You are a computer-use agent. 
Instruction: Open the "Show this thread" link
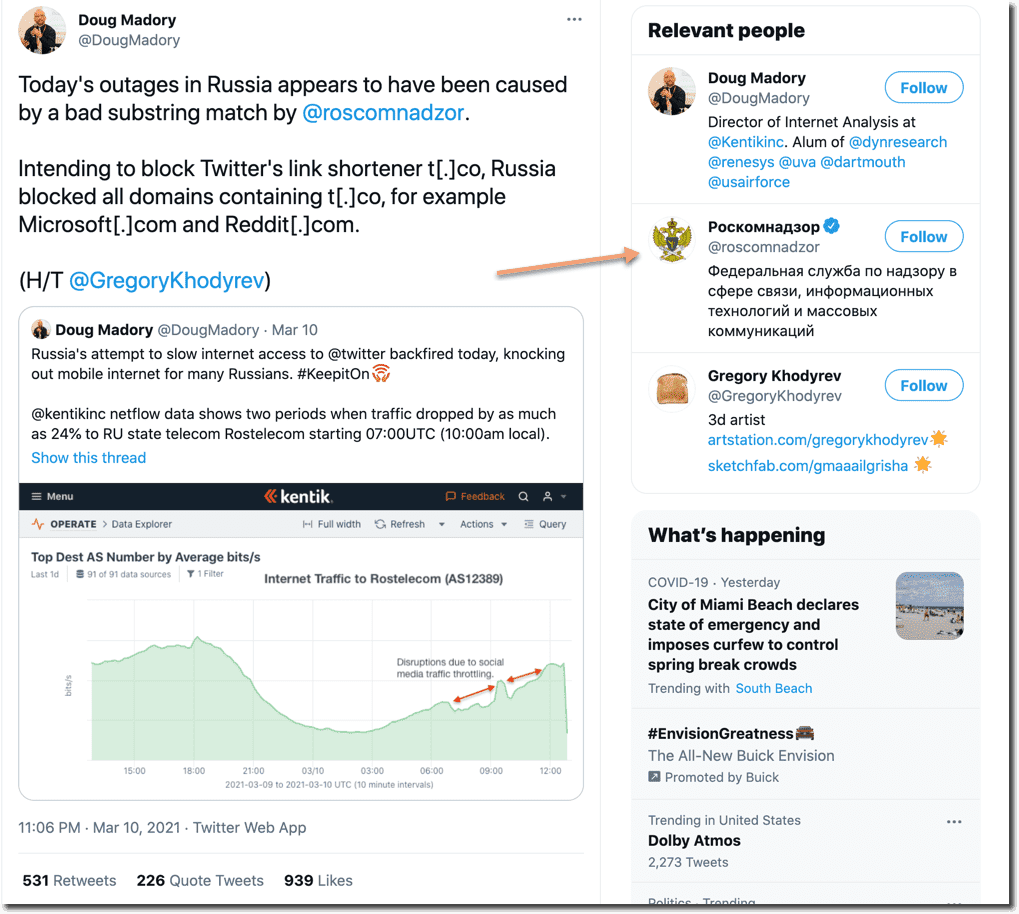[88, 458]
